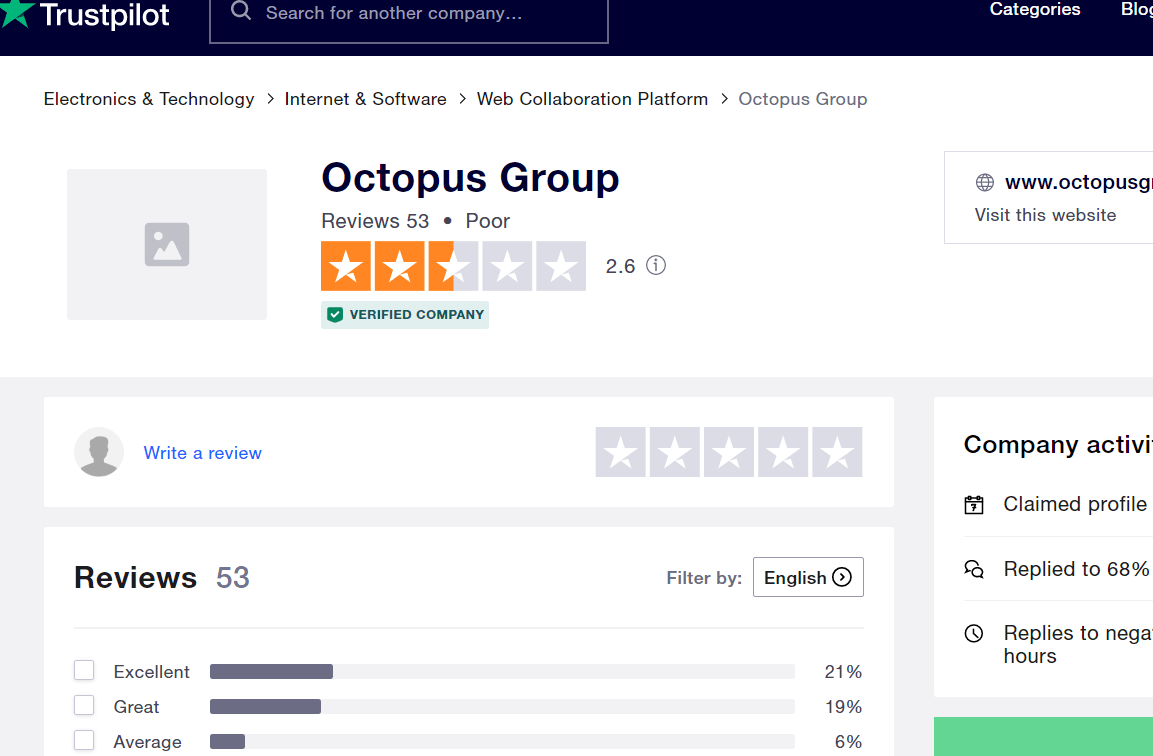This screenshot has width=1153, height=756.
Task: Click the globe icon beside website URL
Action: [x=985, y=182]
